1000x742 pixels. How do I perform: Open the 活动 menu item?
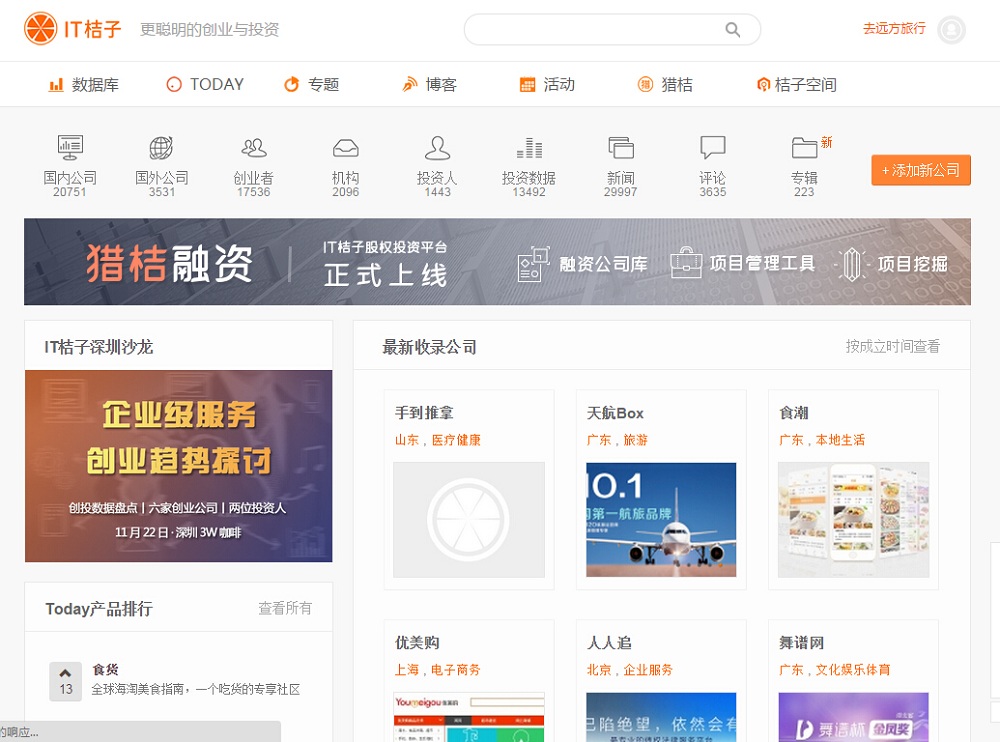547,84
